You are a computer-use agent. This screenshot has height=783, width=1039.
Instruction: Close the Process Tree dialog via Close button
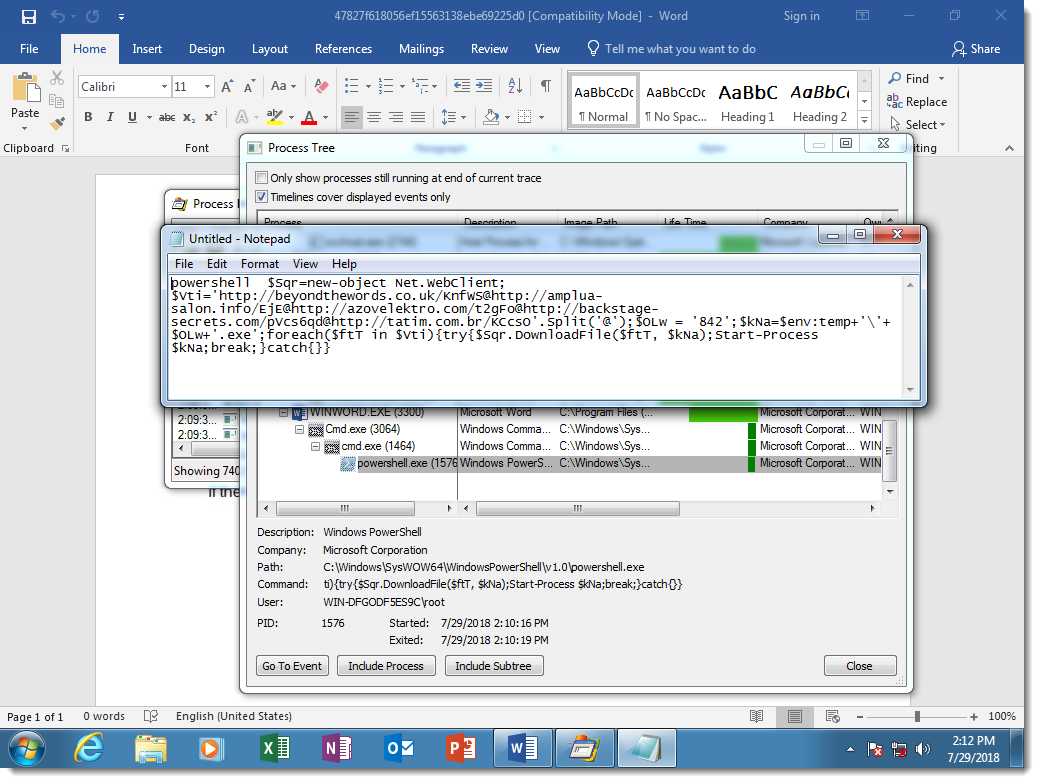point(859,666)
